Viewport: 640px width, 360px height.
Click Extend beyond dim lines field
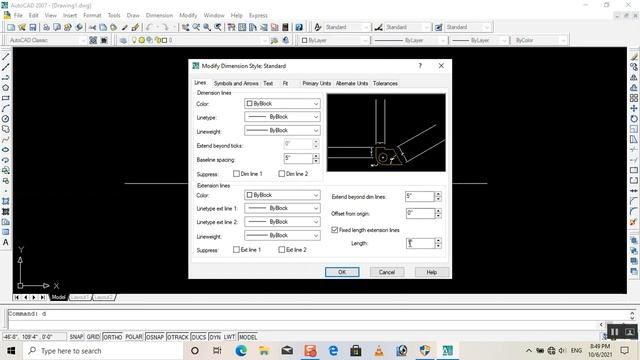(x=420, y=196)
